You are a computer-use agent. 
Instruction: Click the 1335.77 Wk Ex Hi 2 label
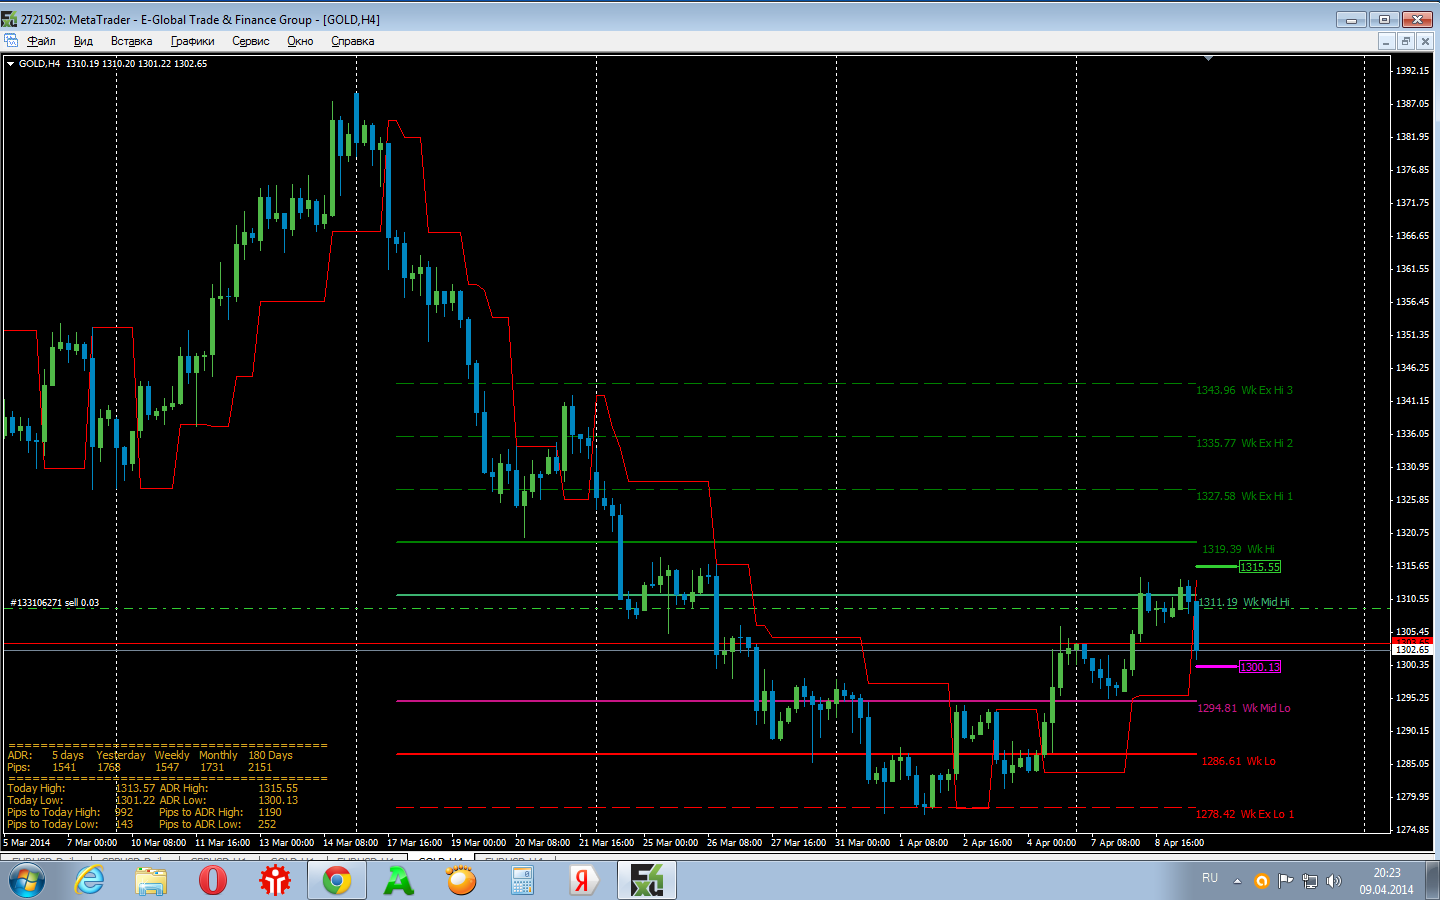coord(1244,443)
